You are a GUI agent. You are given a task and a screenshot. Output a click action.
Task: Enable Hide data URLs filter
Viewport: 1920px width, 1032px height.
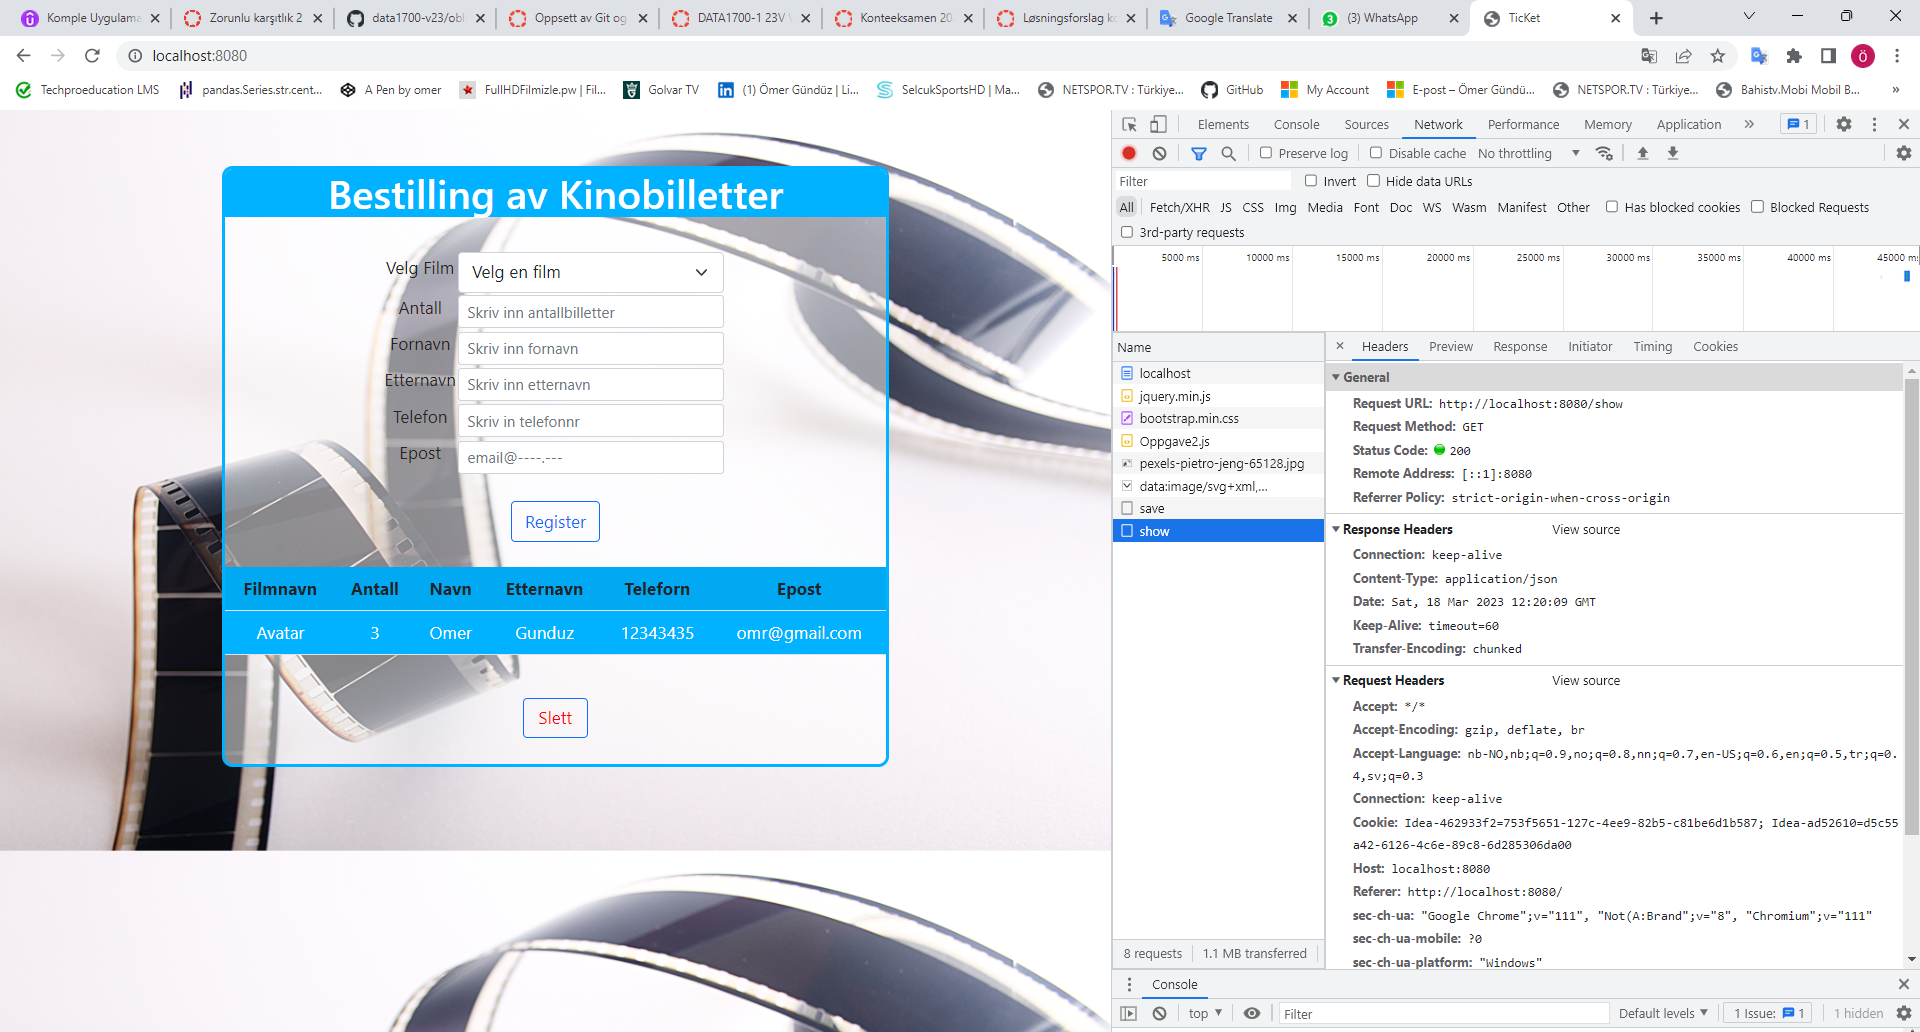[x=1374, y=181]
